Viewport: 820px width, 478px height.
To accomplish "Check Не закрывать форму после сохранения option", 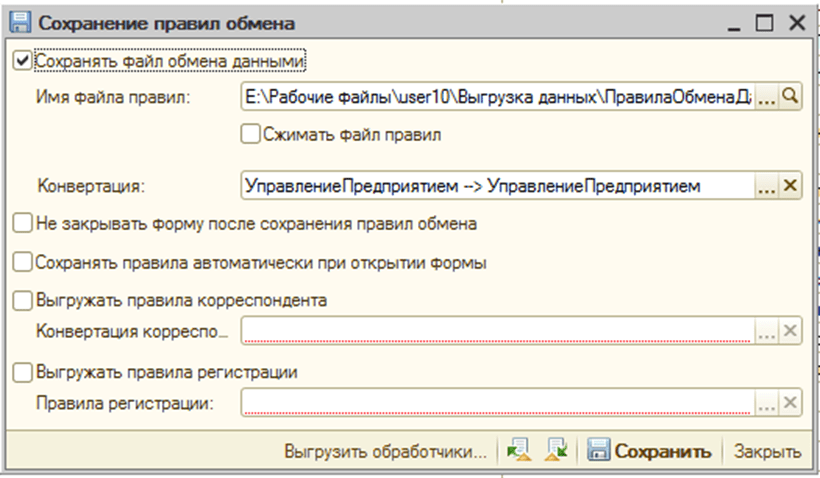I will point(23,223).
